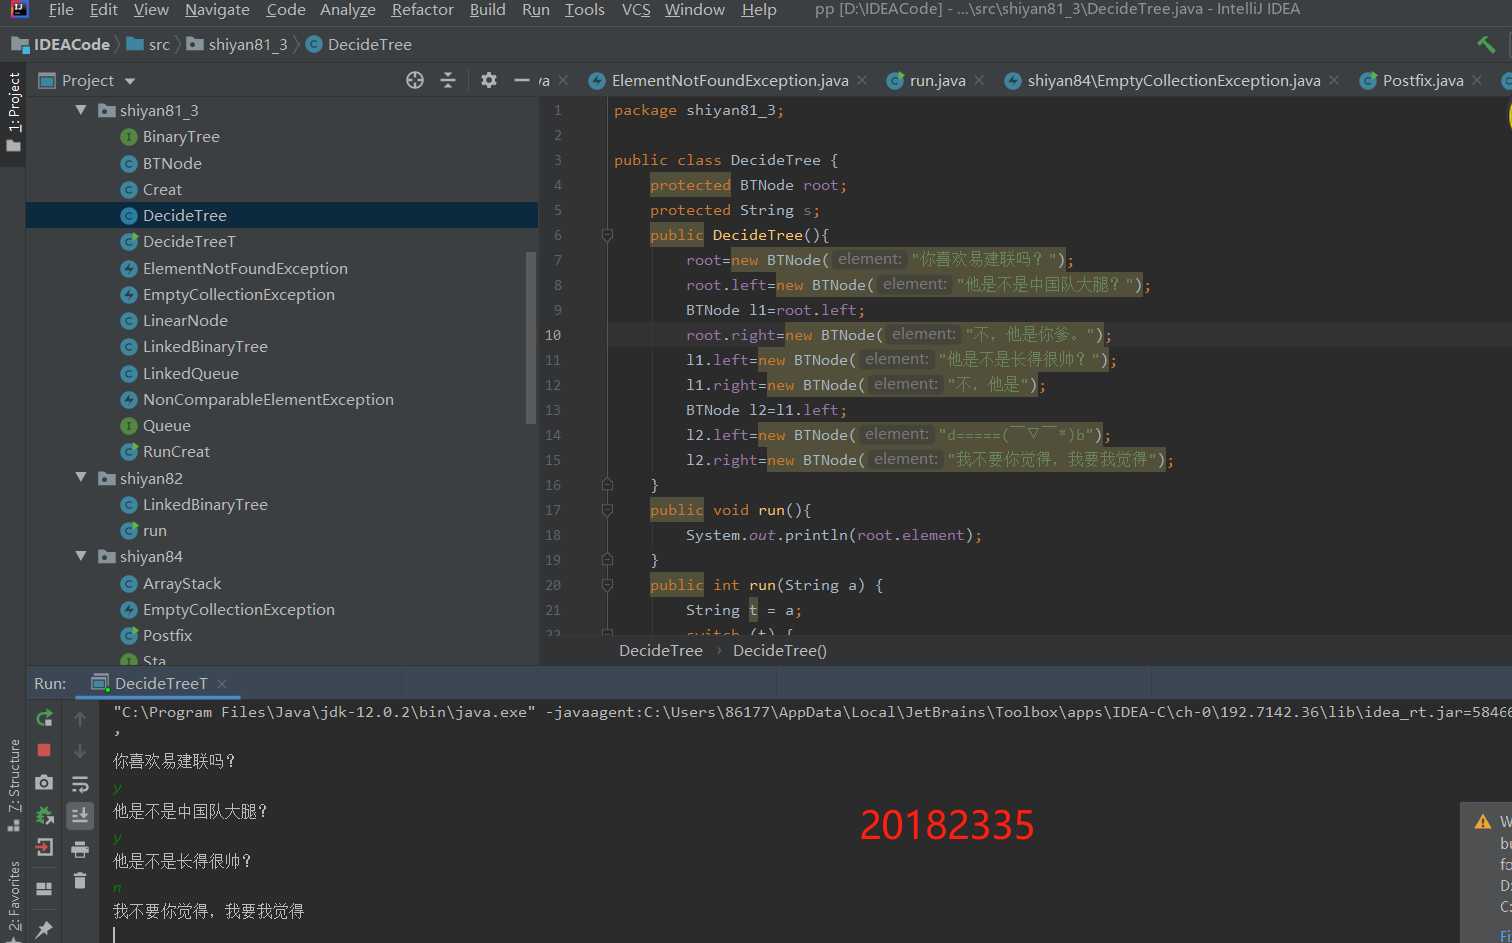
Task: Pin the Run tab with pin icon
Action: point(44,929)
